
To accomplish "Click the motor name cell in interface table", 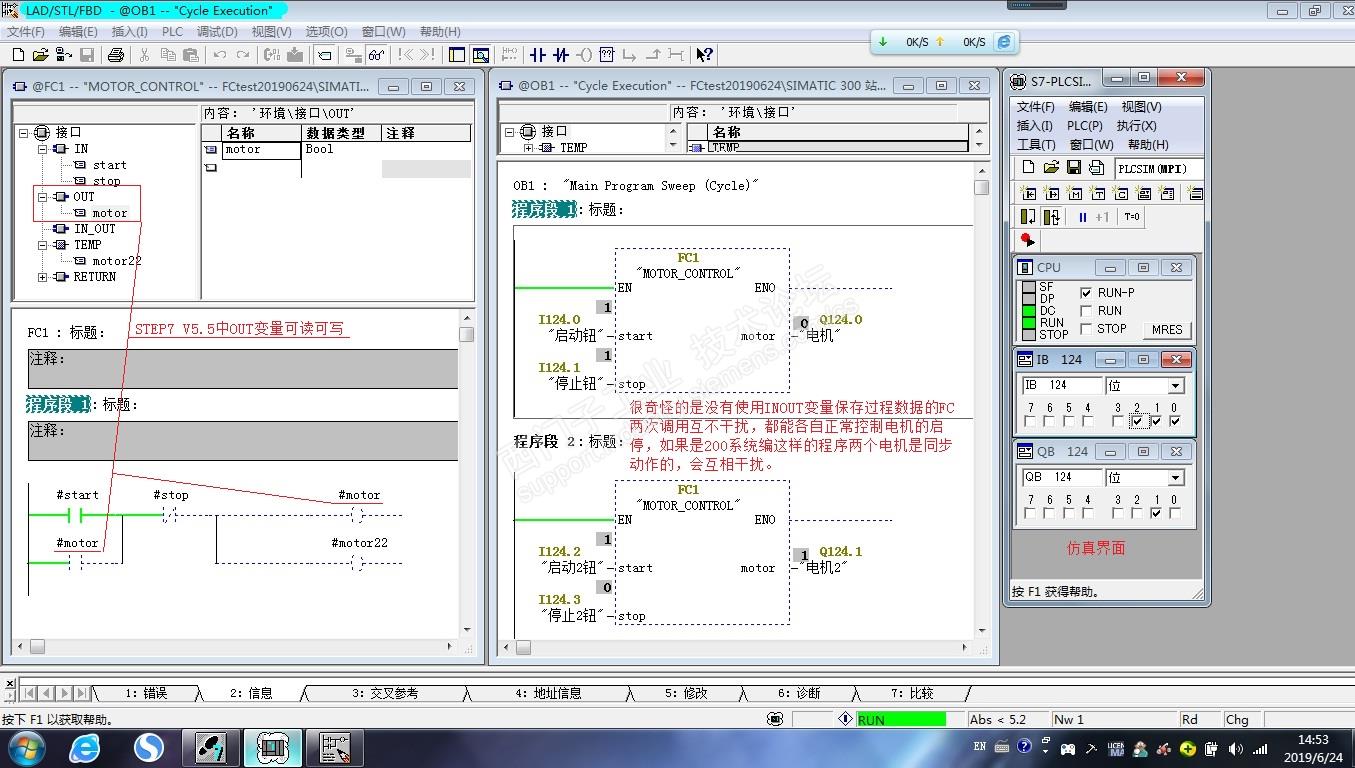I will tap(261, 150).
